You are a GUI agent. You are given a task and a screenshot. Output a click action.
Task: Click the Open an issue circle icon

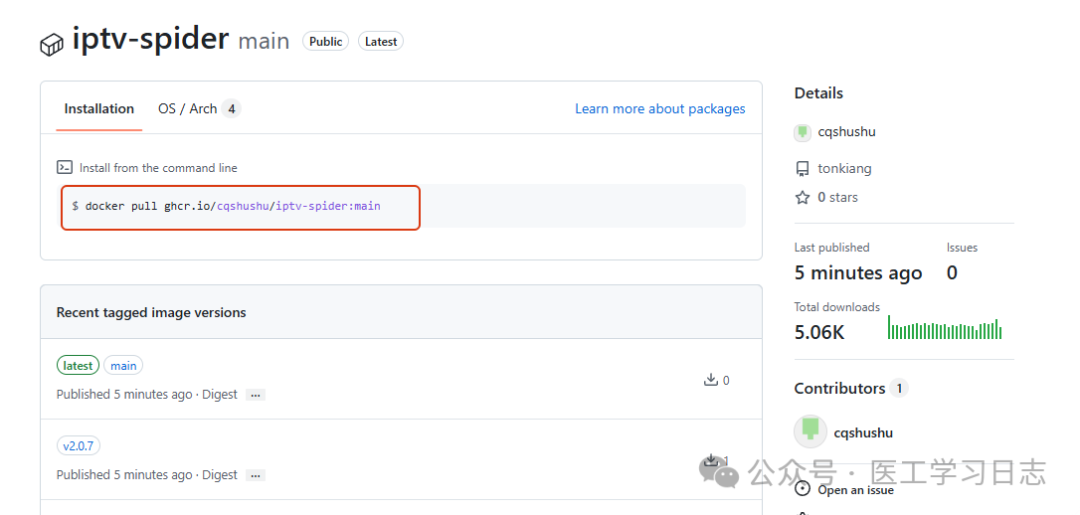[x=802, y=489]
